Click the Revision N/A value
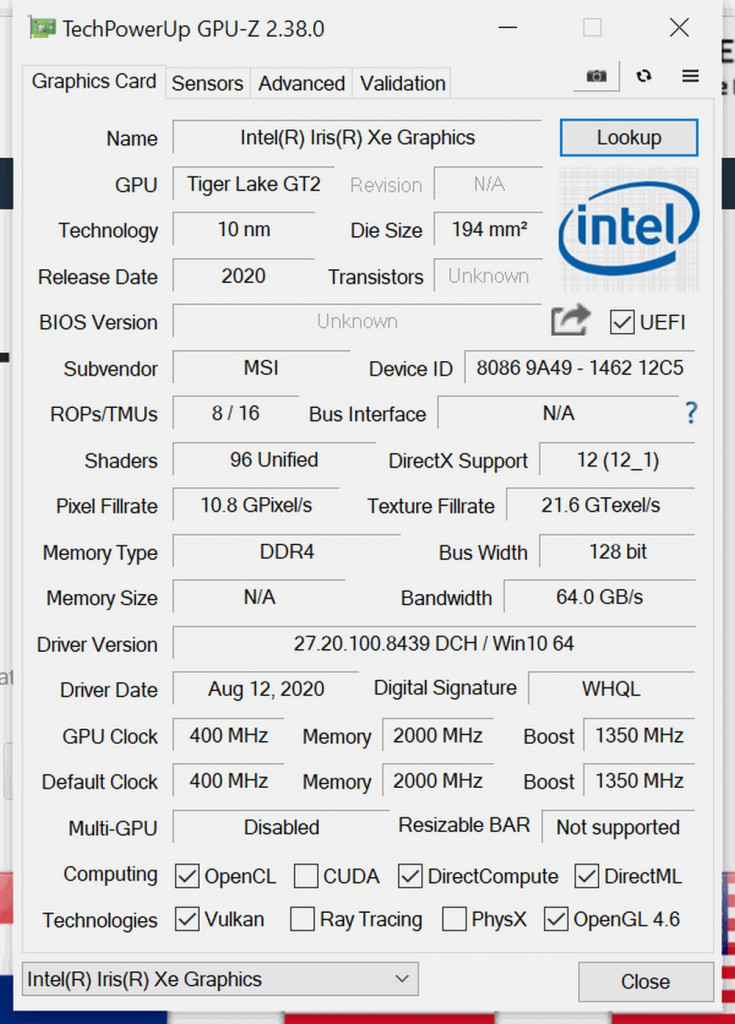This screenshot has height=1024, width=735. 489,184
